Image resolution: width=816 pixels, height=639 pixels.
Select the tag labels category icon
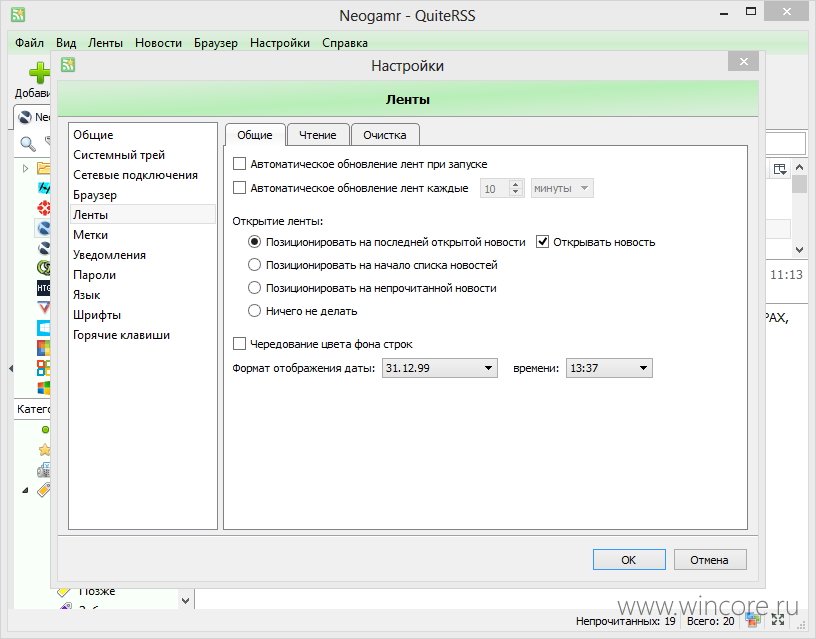(44, 490)
